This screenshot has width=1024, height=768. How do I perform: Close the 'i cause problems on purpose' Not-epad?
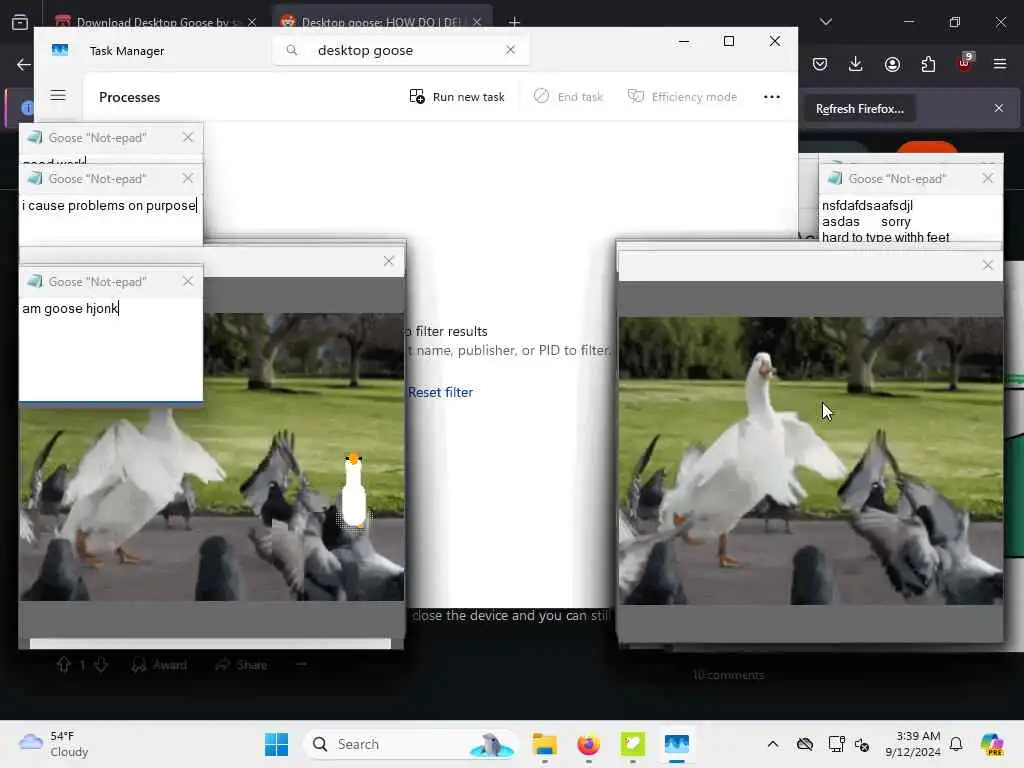188,178
